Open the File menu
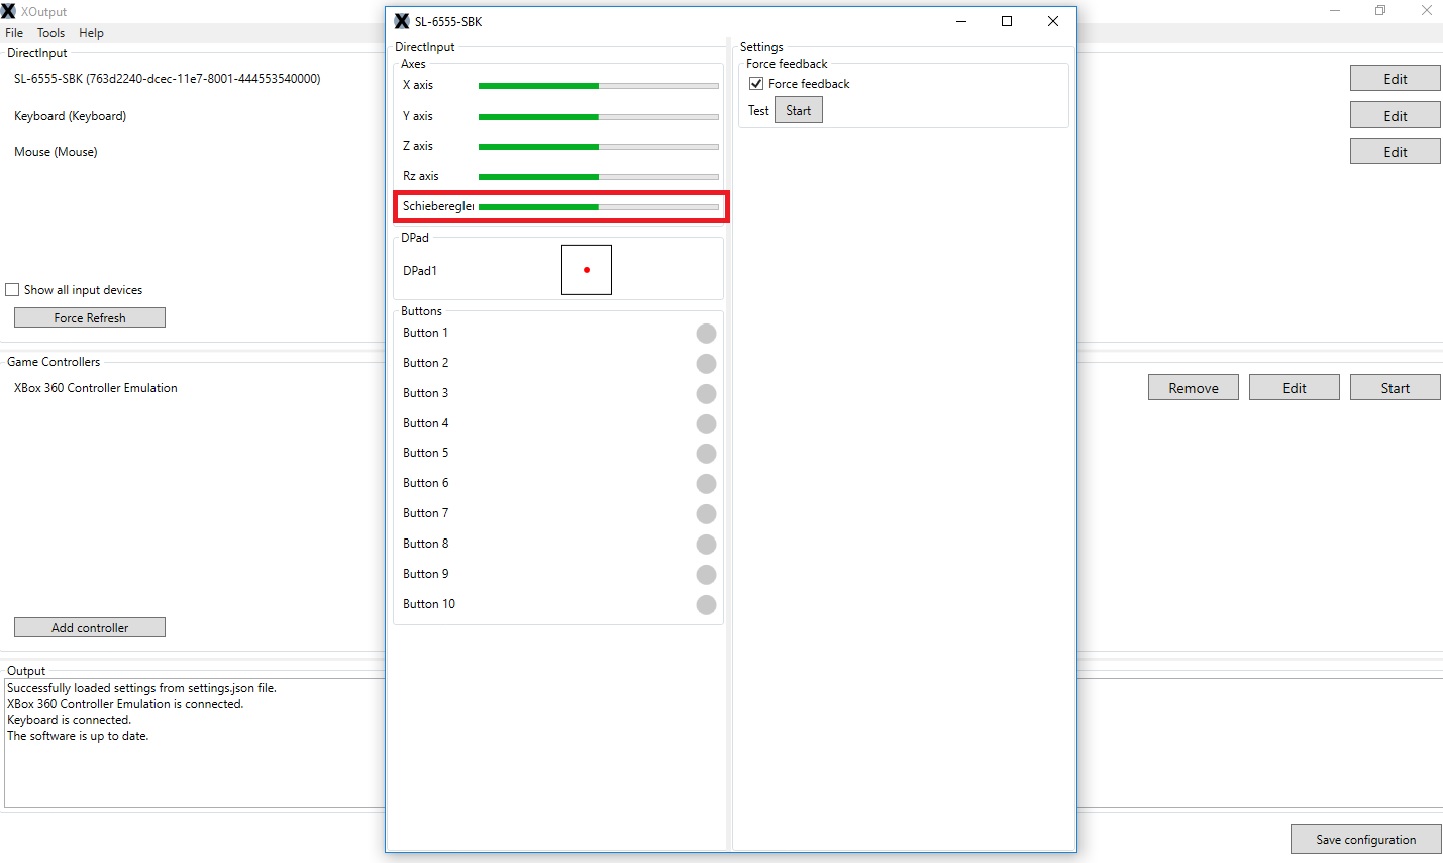Viewport: 1443px width, 863px height. [14, 32]
